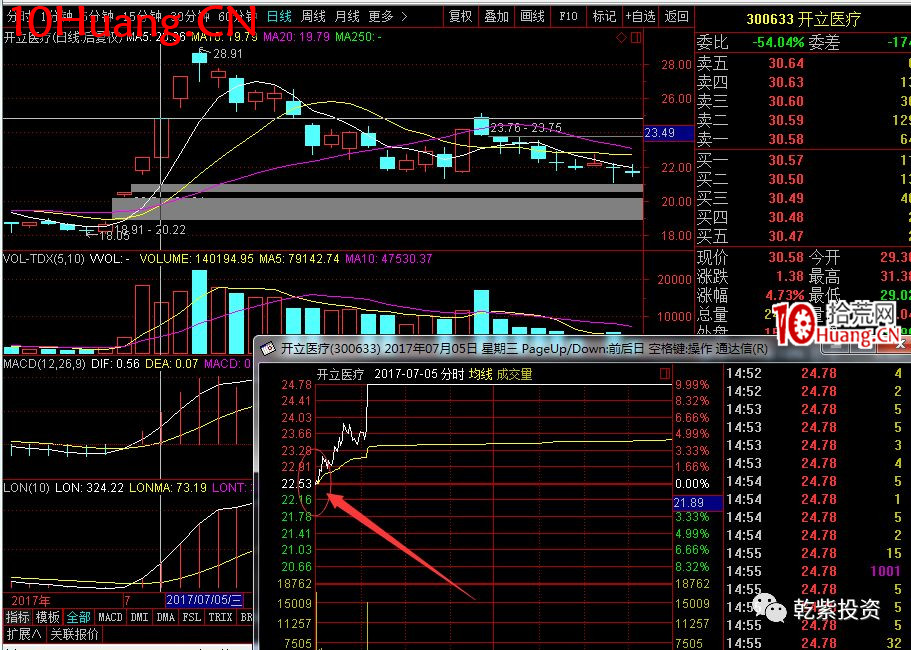Viewport: 911px width, 650px height.
Task: Choose the MACD indicator tab
Action: 110,617
